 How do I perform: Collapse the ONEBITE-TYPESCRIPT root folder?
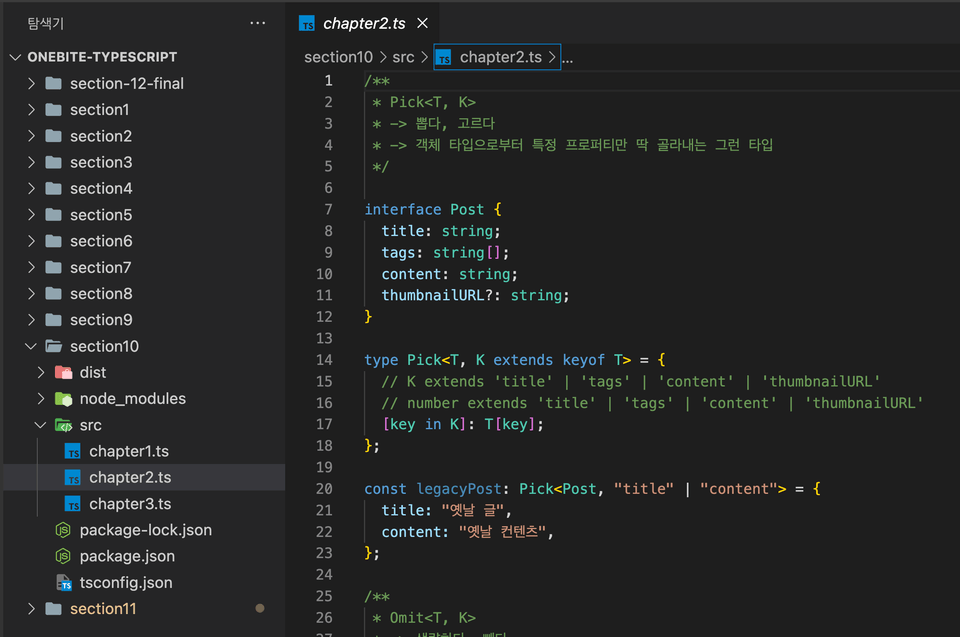15,58
